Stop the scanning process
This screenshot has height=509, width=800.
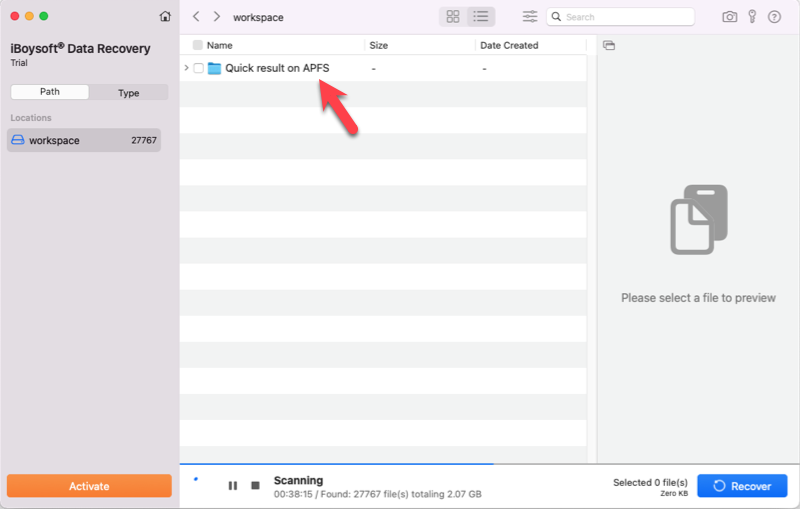(x=256, y=485)
